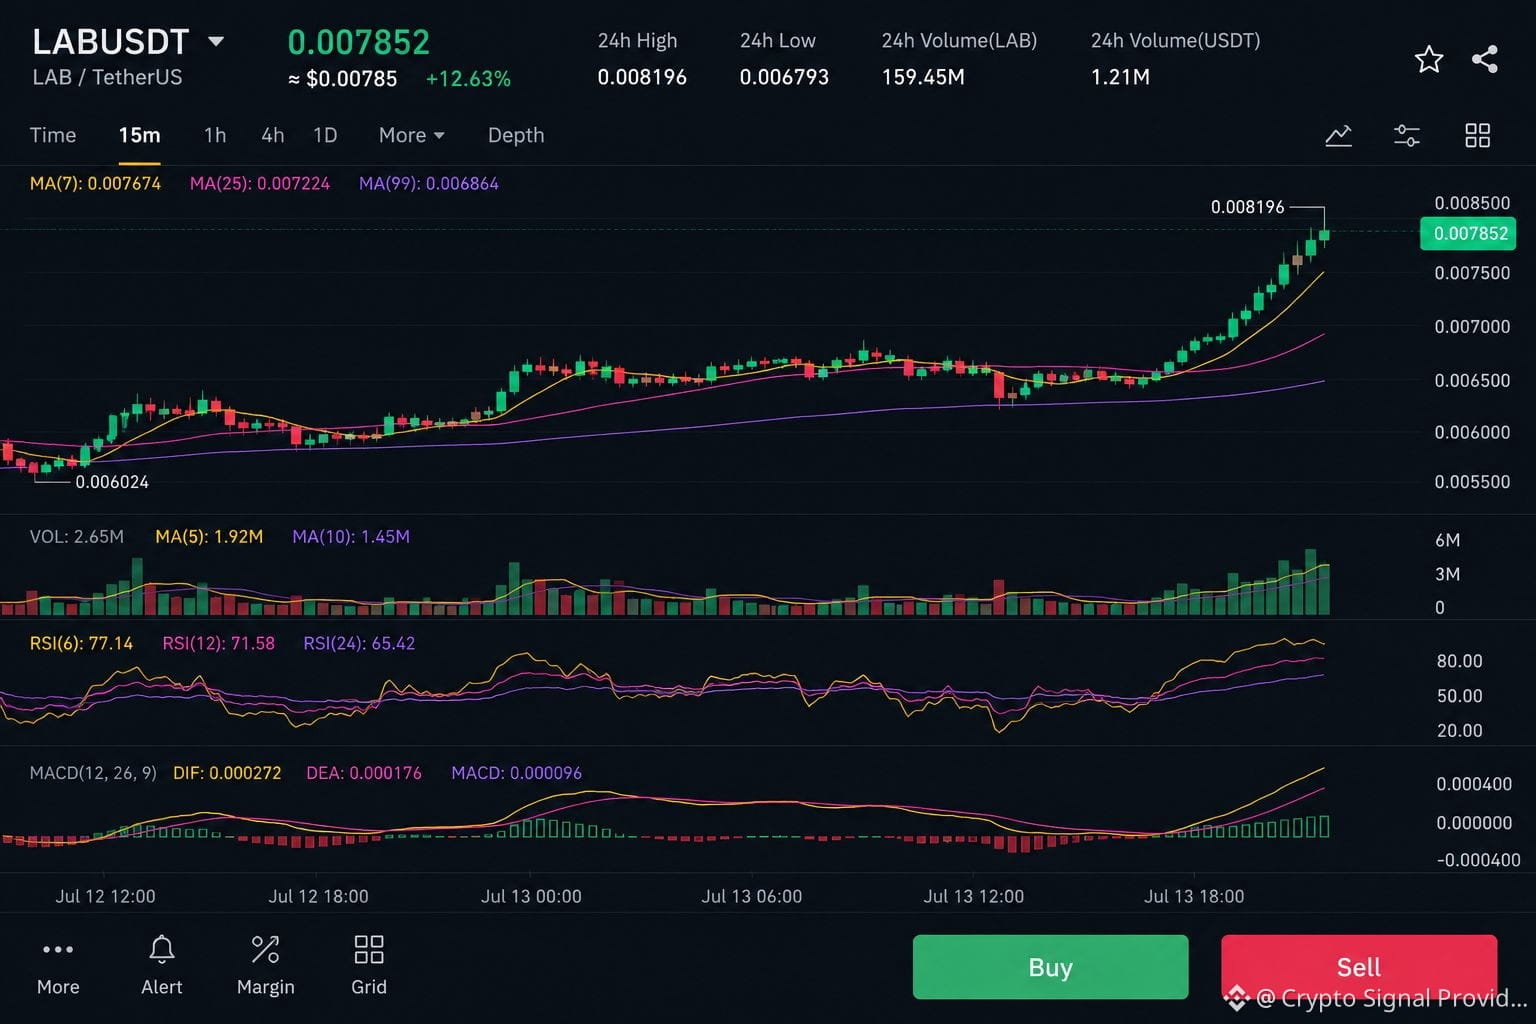The image size is (1536, 1024).
Task: Click the DIF: 0.000272 value
Action: [227, 773]
